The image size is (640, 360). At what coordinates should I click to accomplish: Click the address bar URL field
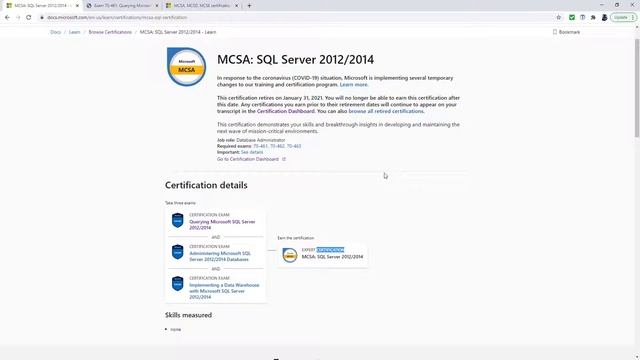[298, 18]
